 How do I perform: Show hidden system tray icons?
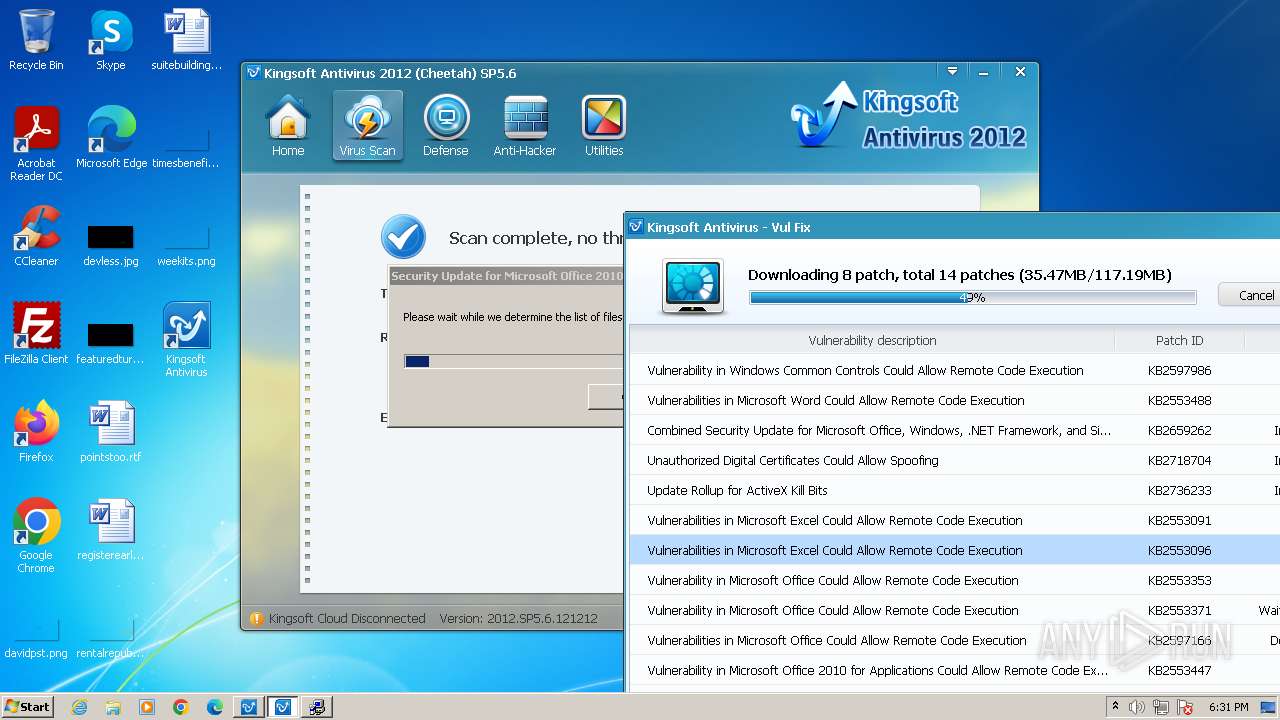point(1115,706)
